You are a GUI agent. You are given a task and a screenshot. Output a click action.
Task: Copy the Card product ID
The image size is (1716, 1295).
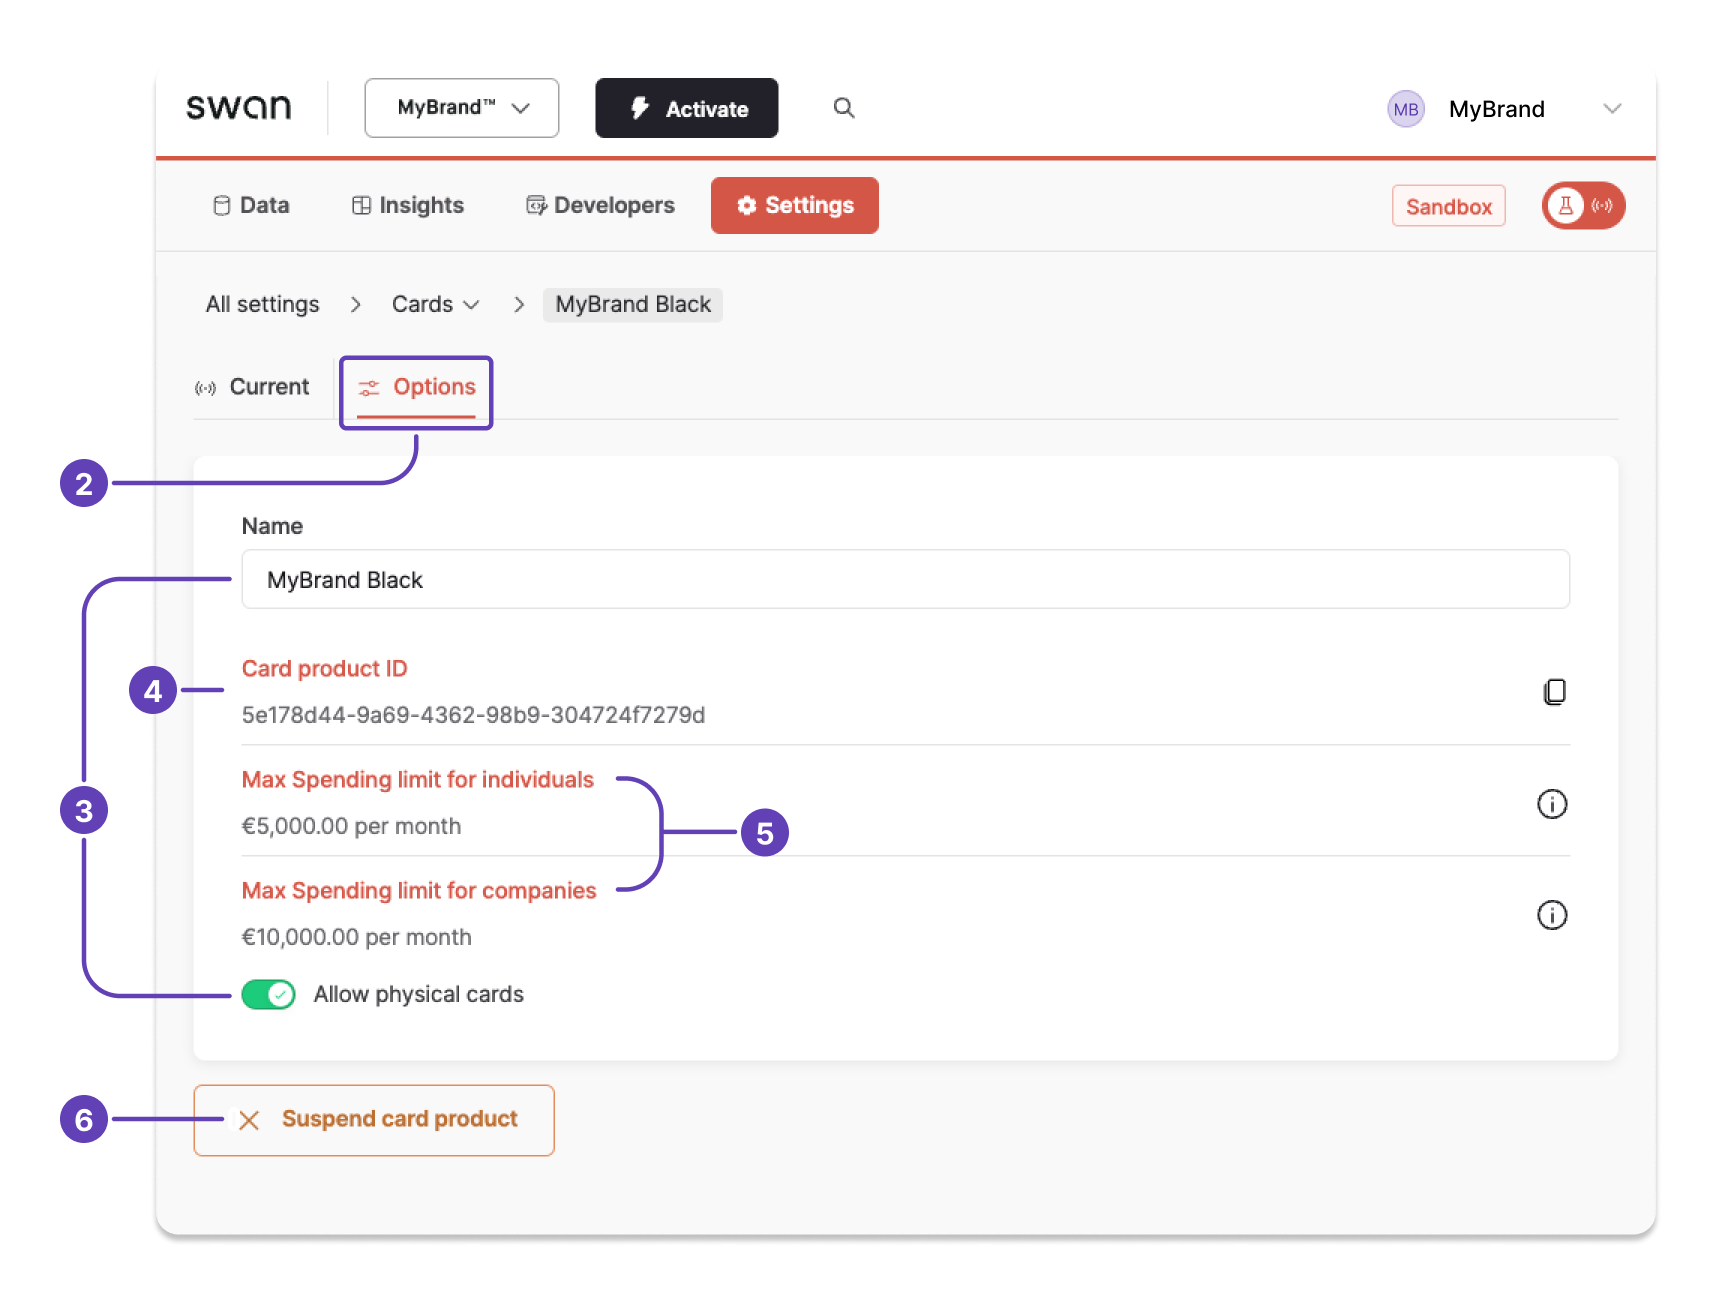(1554, 691)
